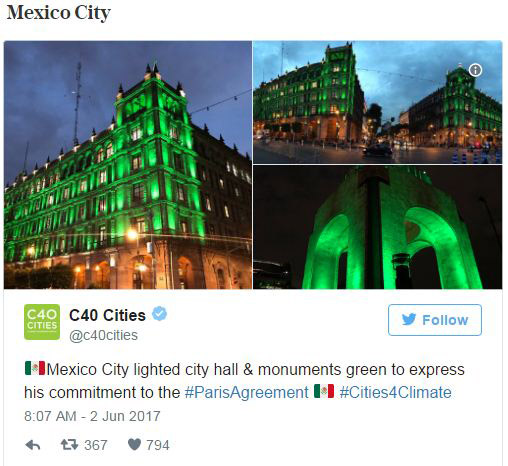
Task: Click the 367 retweet count
Action: click(x=96, y=445)
